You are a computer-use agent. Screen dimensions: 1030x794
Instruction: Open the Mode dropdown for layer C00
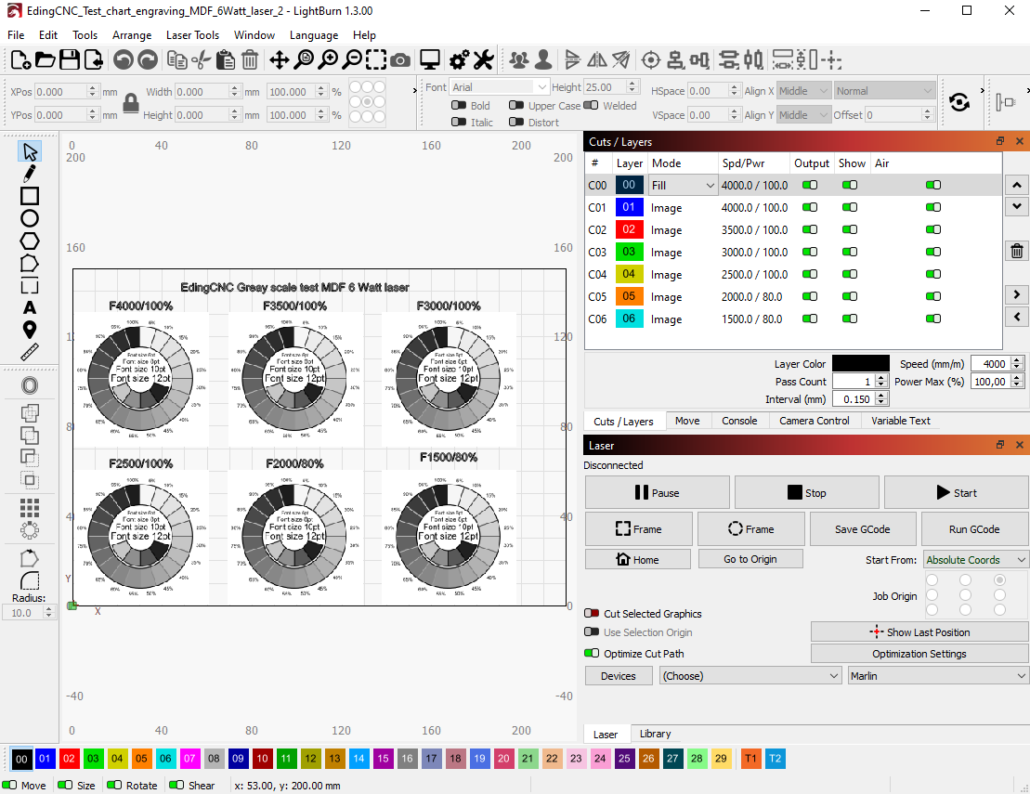point(684,185)
